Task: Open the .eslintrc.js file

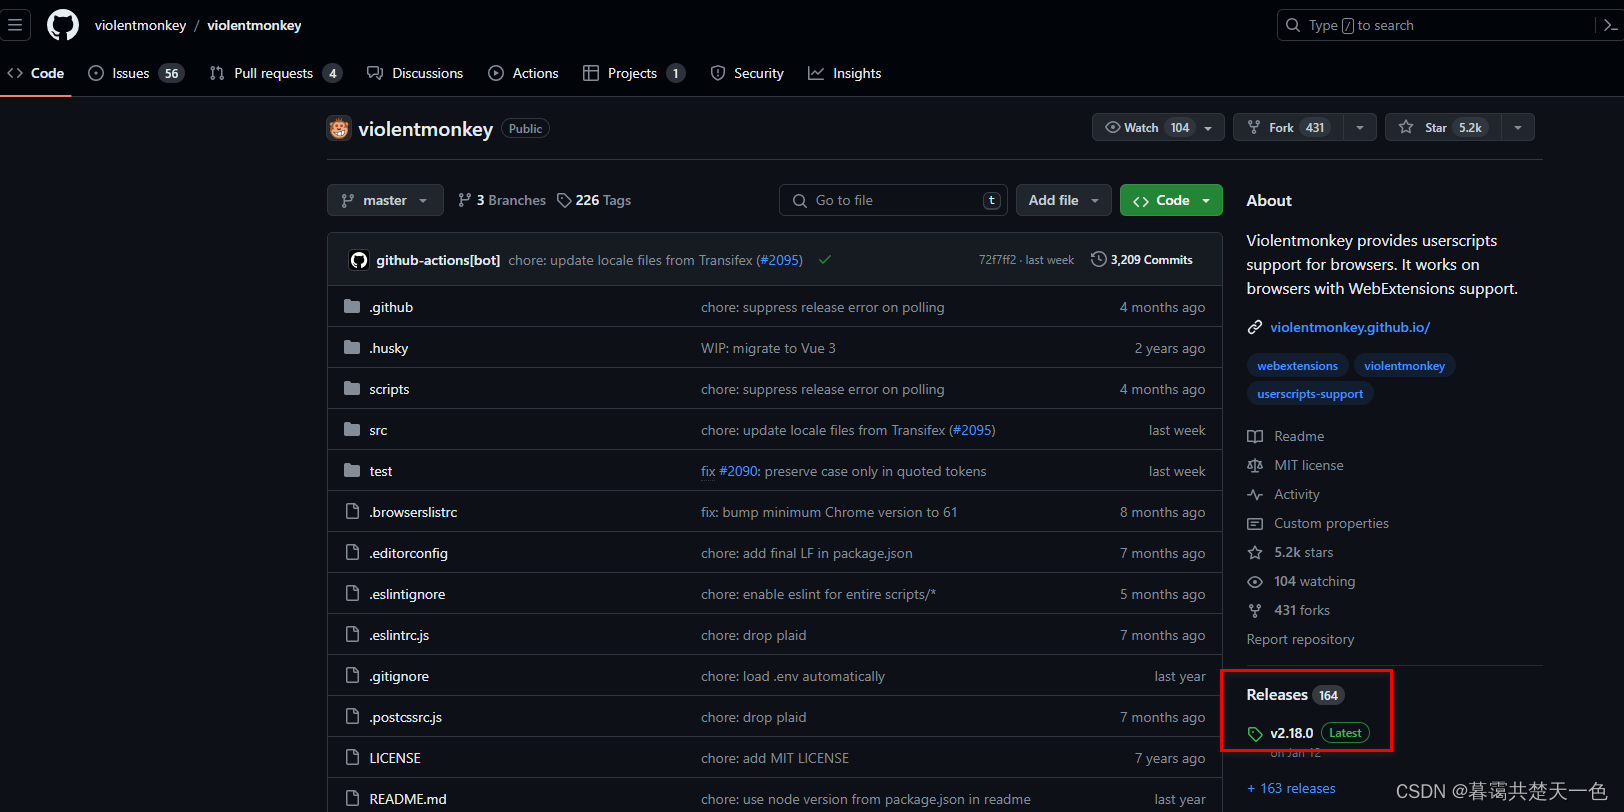Action: point(399,635)
